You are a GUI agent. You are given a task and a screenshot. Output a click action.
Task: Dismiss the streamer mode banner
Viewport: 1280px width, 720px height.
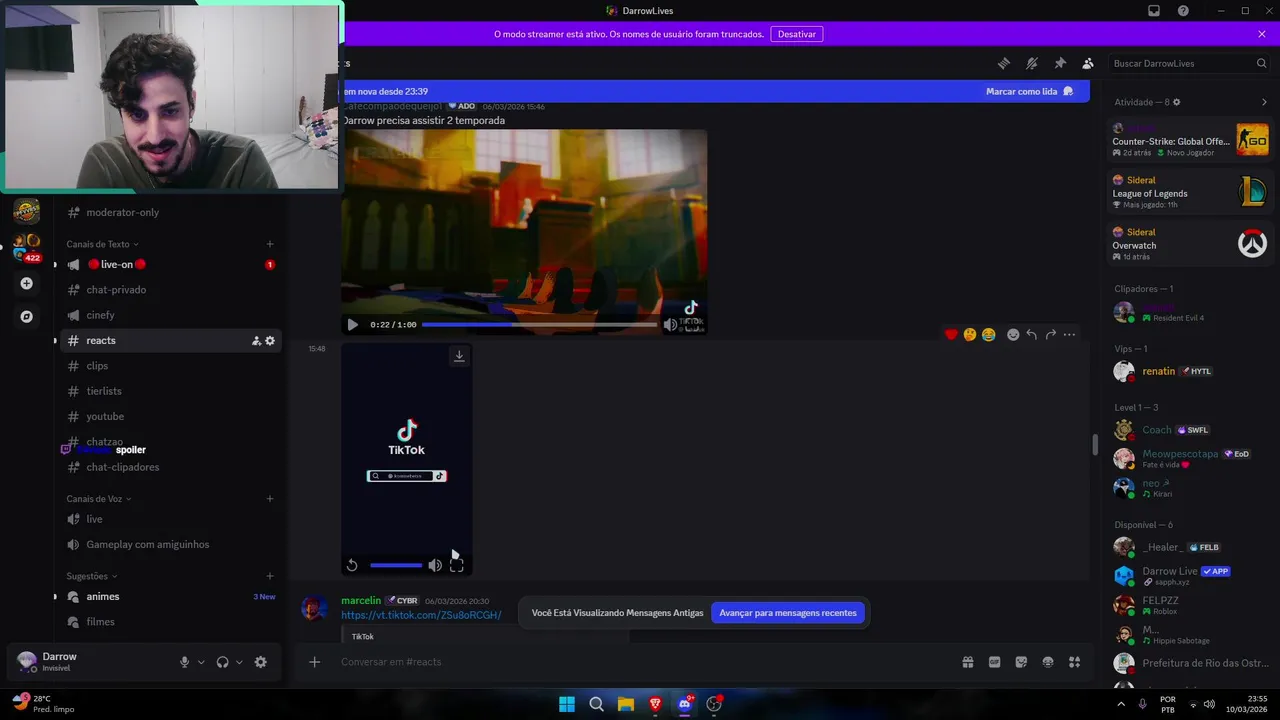(1262, 34)
